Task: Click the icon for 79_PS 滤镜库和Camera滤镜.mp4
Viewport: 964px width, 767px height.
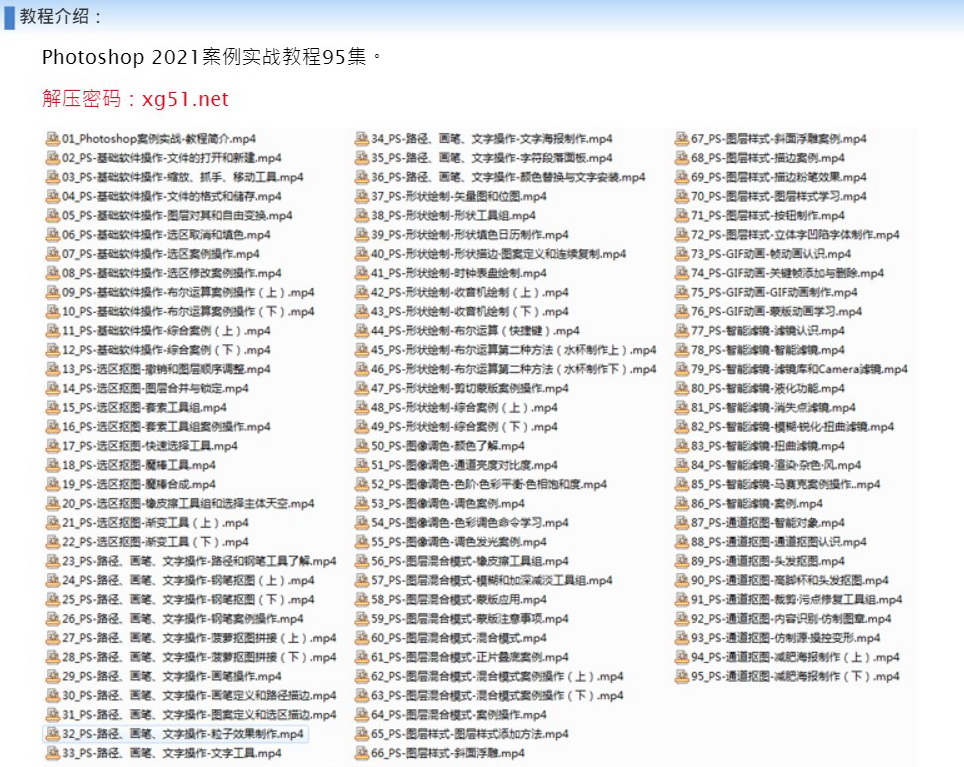Action: [682, 369]
